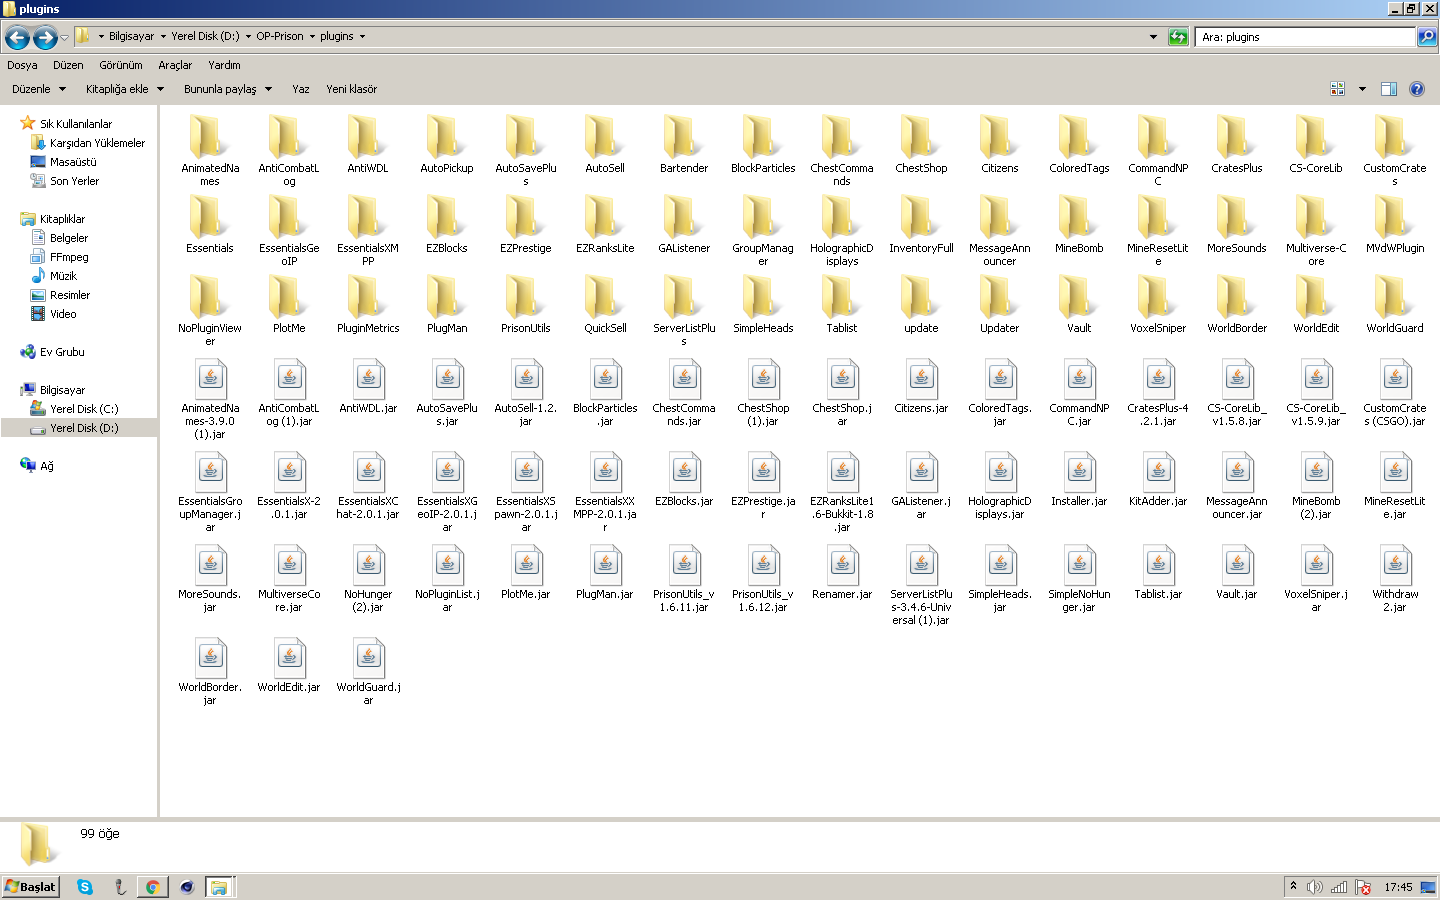The height and width of the screenshot is (900, 1440).
Task: Toggle the preview pane button
Action: tap(1389, 89)
